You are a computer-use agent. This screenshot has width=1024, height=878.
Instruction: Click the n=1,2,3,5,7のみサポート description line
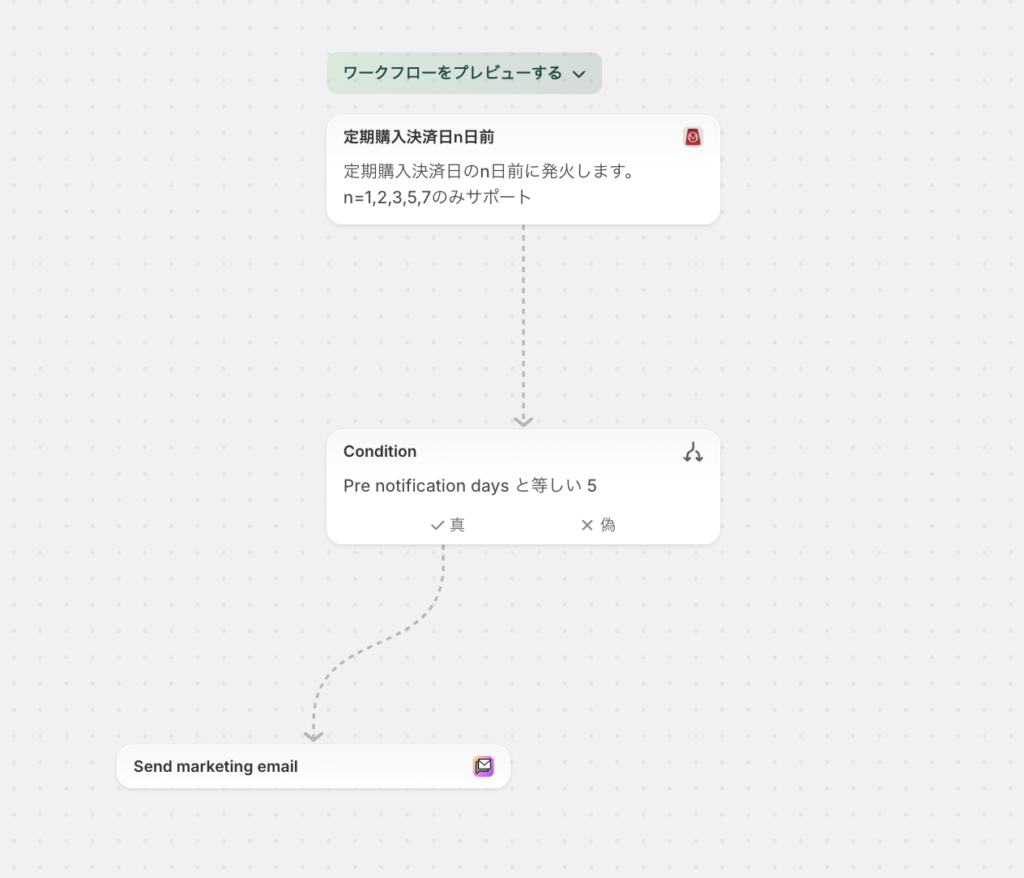(x=437, y=197)
